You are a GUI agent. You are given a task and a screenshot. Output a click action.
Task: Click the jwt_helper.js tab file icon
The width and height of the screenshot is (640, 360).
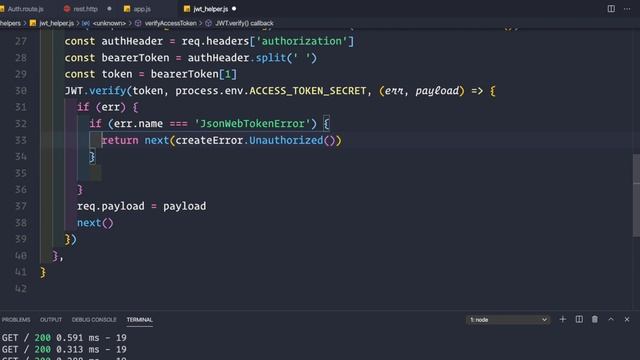187,9
